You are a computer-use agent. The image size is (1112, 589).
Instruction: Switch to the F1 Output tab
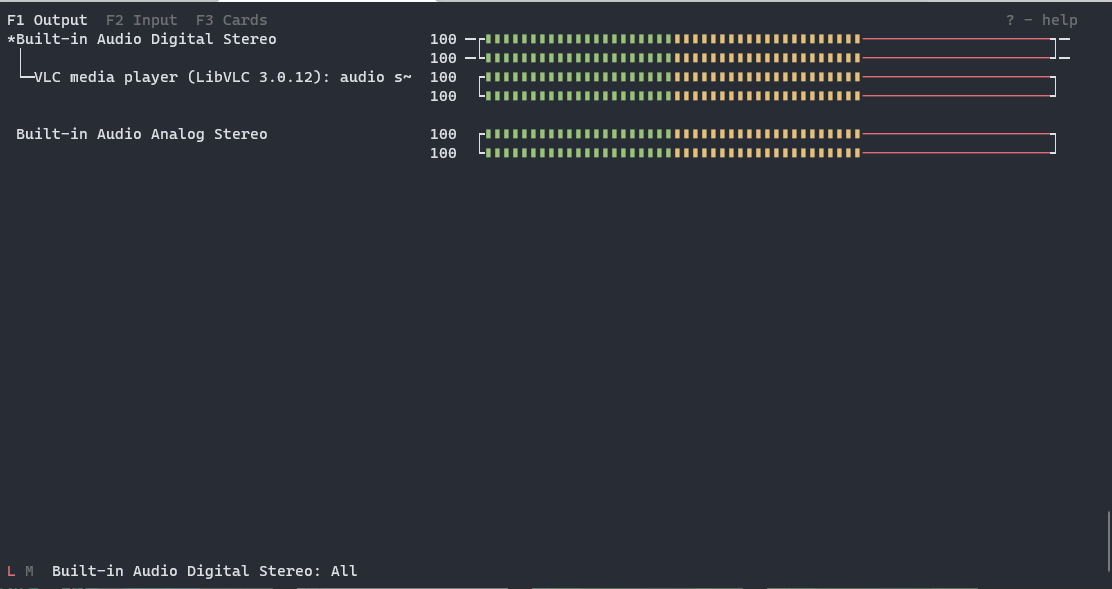(47, 20)
